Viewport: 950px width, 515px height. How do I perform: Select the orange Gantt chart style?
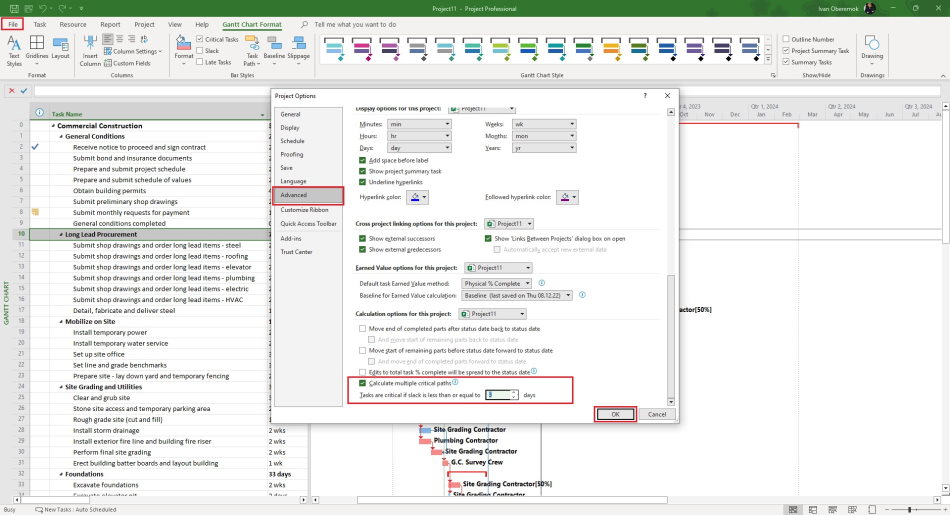pos(611,49)
